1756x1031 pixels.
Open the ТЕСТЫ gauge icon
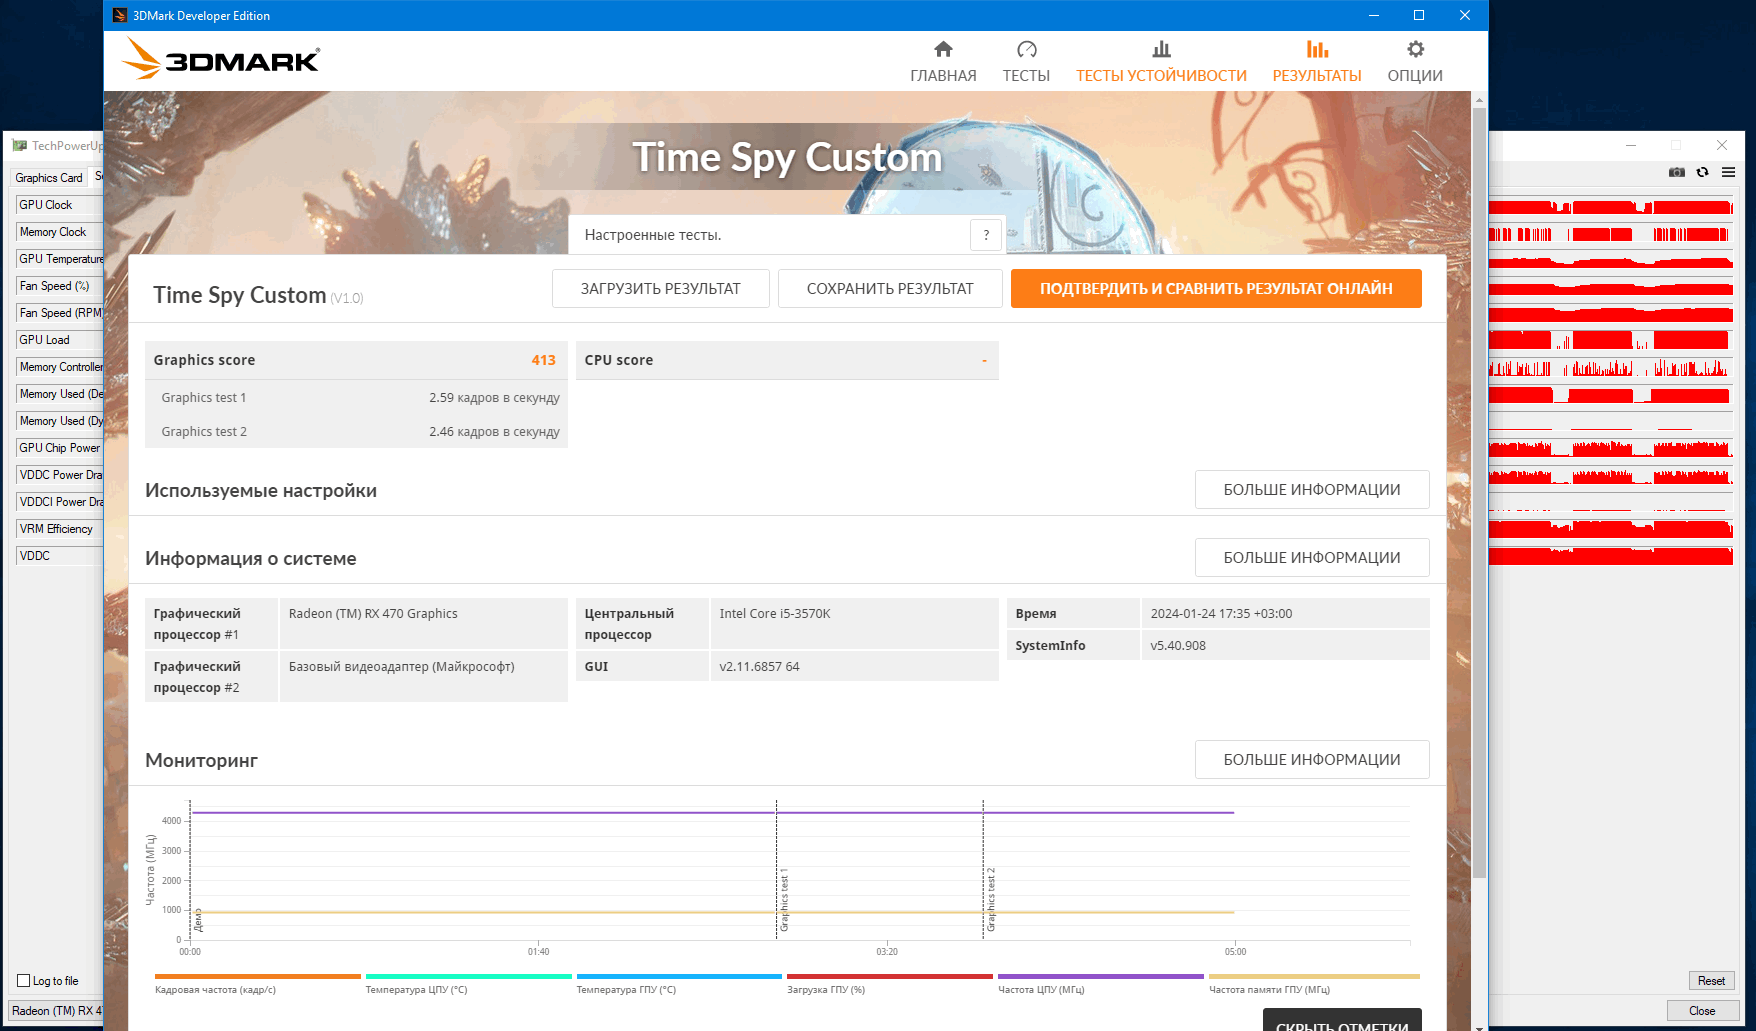pyautogui.click(x=1026, y=49)
